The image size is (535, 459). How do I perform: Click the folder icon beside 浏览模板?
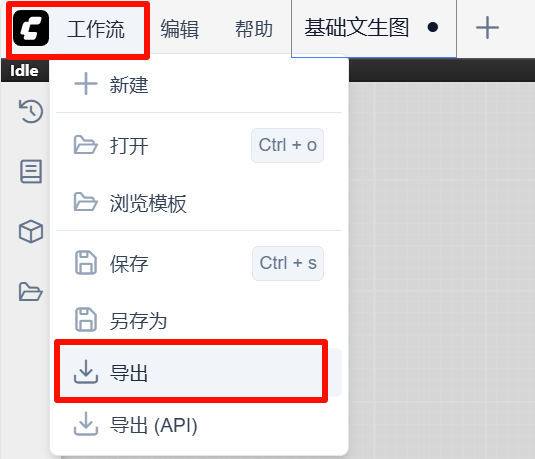click(x=86, y=202)
